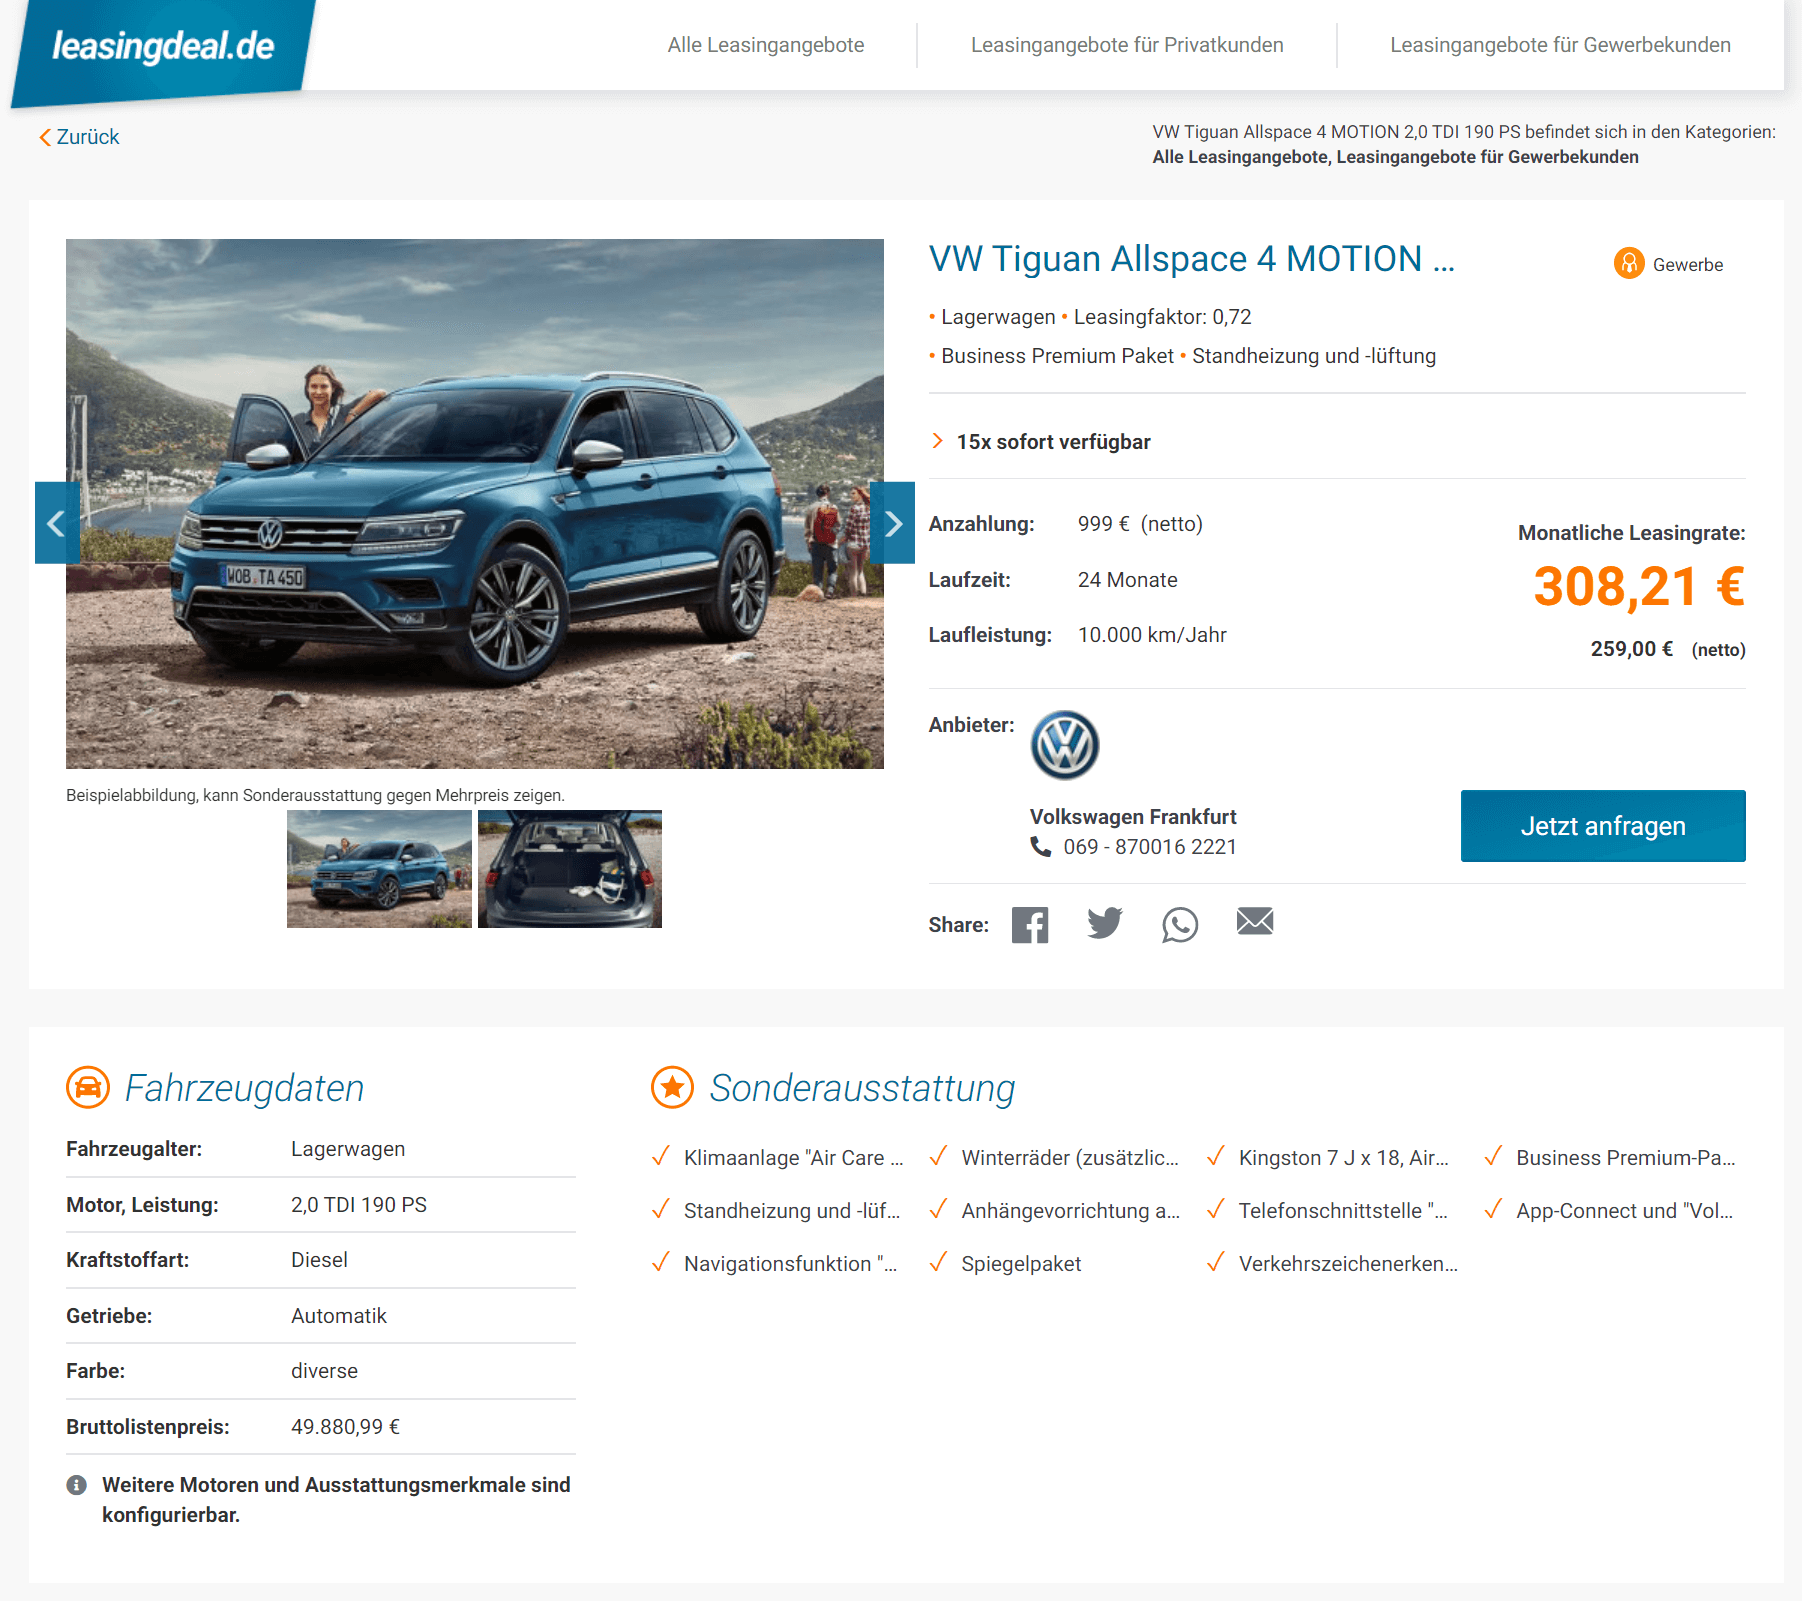
Task: Click the Kraftstoffart value Diesel
Action: tap(319, 1260)
